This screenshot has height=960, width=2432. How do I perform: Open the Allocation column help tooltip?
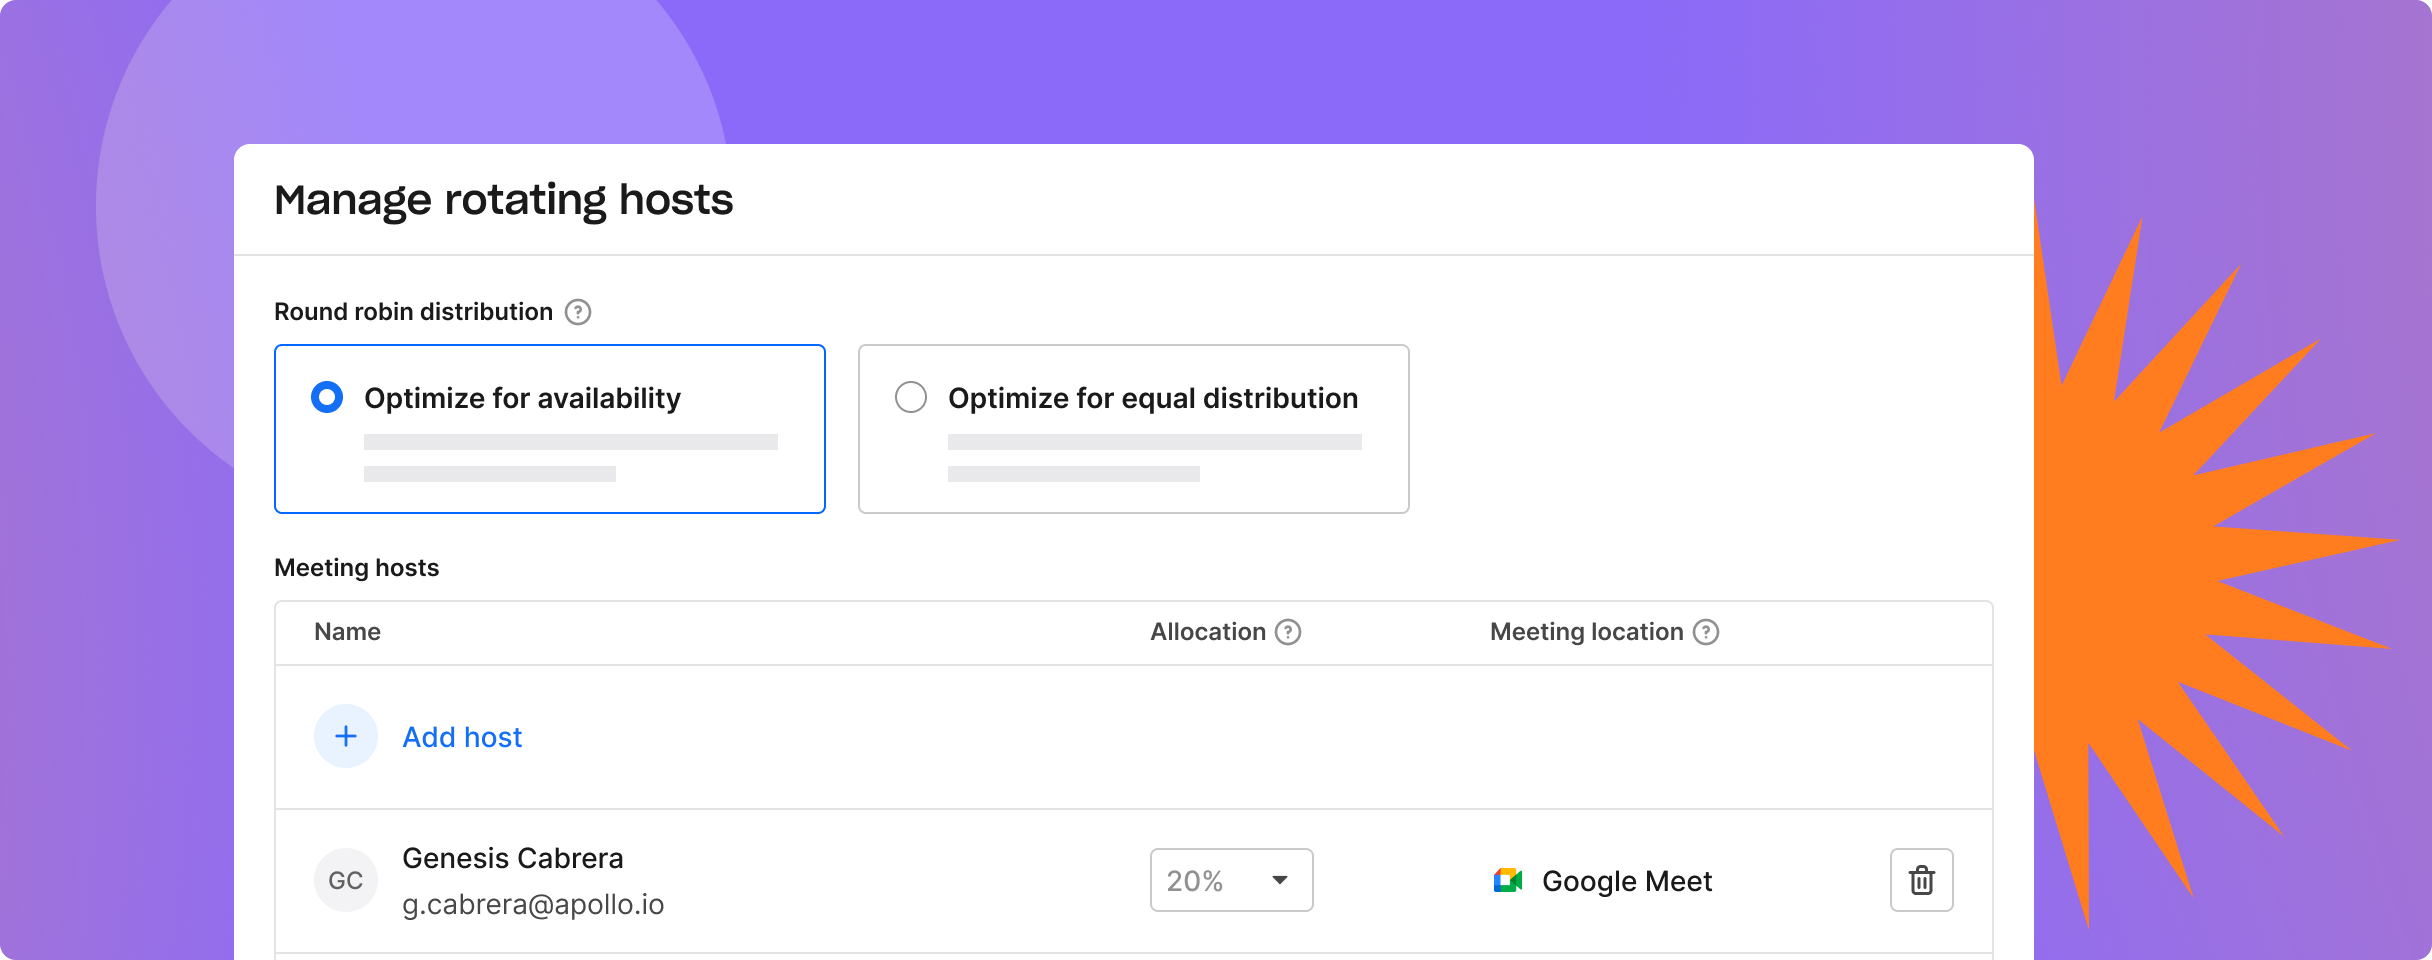click(x=1290, y=631)
